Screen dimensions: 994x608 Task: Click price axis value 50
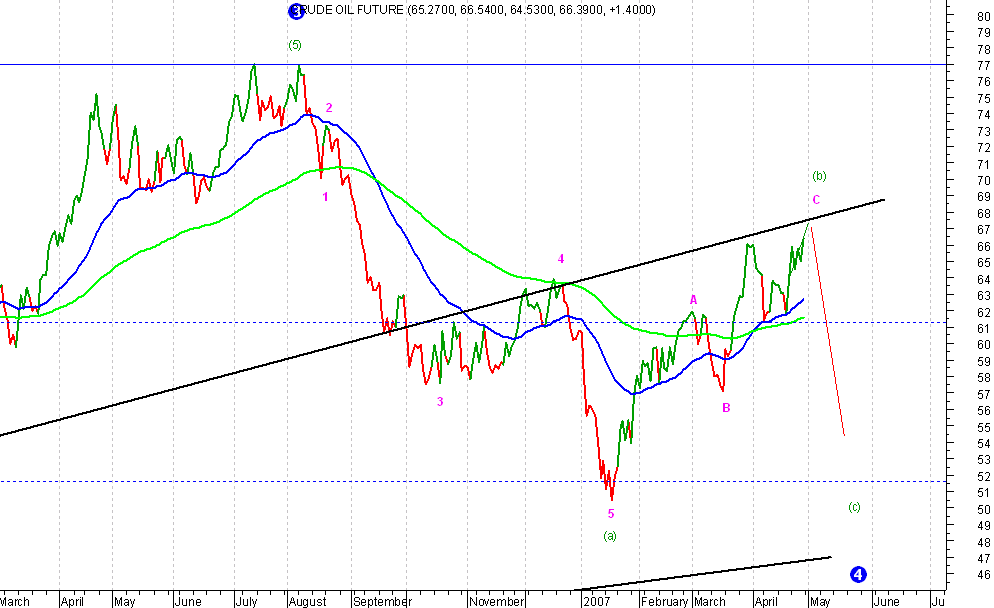tap(984, 509)
